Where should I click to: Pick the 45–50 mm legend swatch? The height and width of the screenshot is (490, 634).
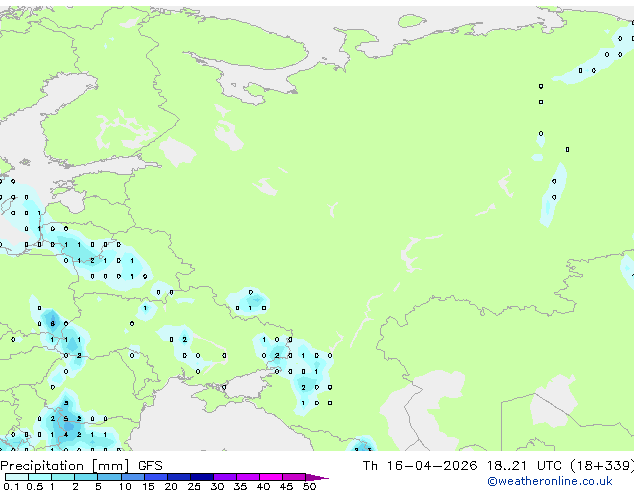(x=294, y=477)
